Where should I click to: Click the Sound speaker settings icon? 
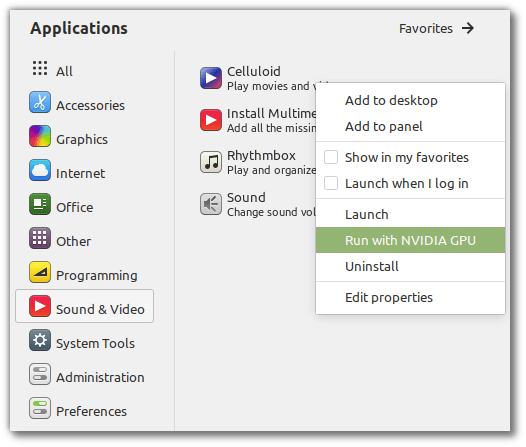pyautogui.click(x=211, y=204)
